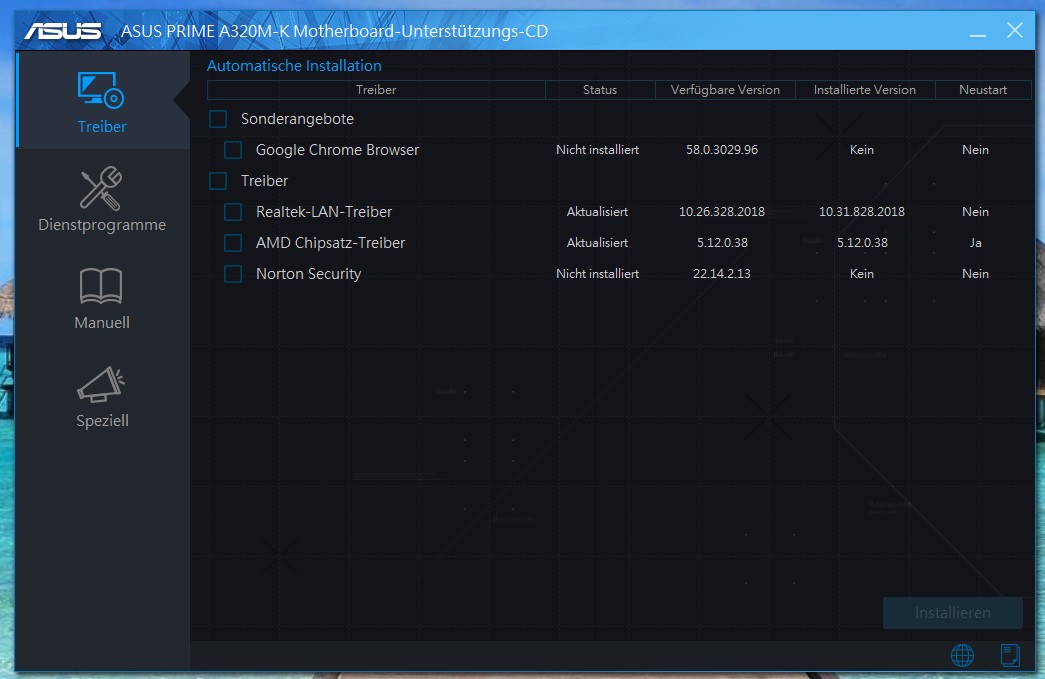Image resolution: width=1045 pixels, height=679 pixels.
Task: Select the AMD Chipsatz-Treiber row name
Action: pos(331,243)
